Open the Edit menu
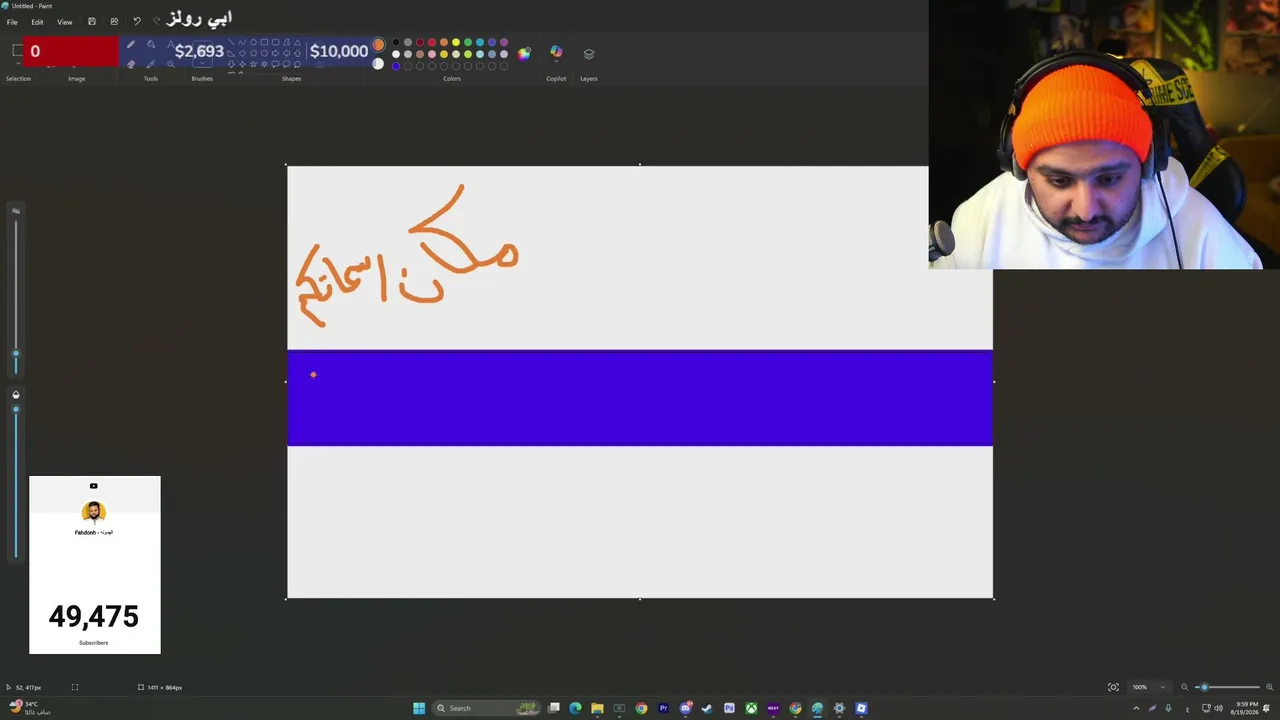This screenshot has width=1280, height=720. point(37,22)
